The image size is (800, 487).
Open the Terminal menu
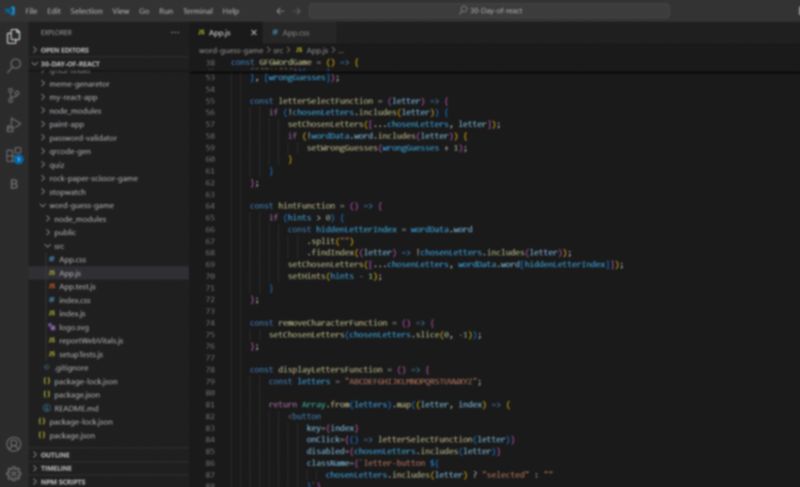(x=197, y=11)
